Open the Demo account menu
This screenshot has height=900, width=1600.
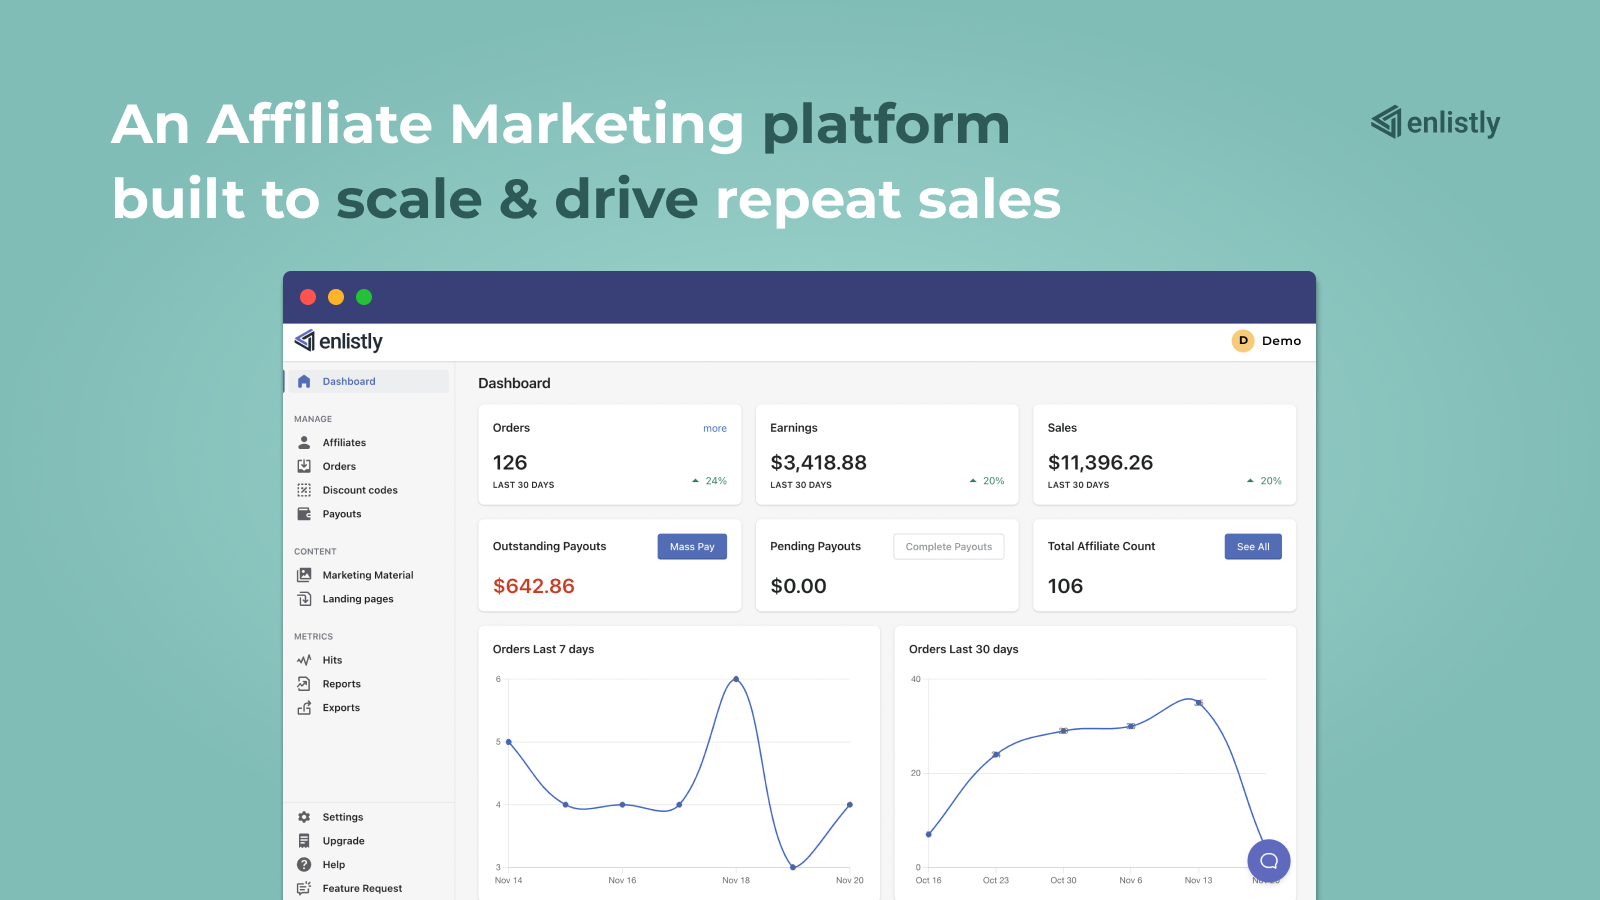[1267, 341]
